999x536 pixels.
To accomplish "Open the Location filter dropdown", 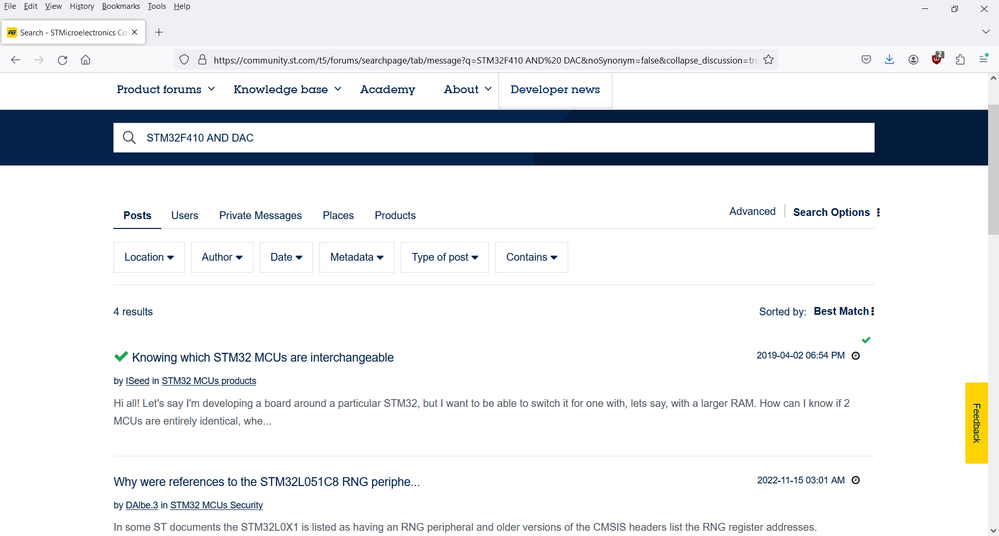I will (x=149, y=257).
